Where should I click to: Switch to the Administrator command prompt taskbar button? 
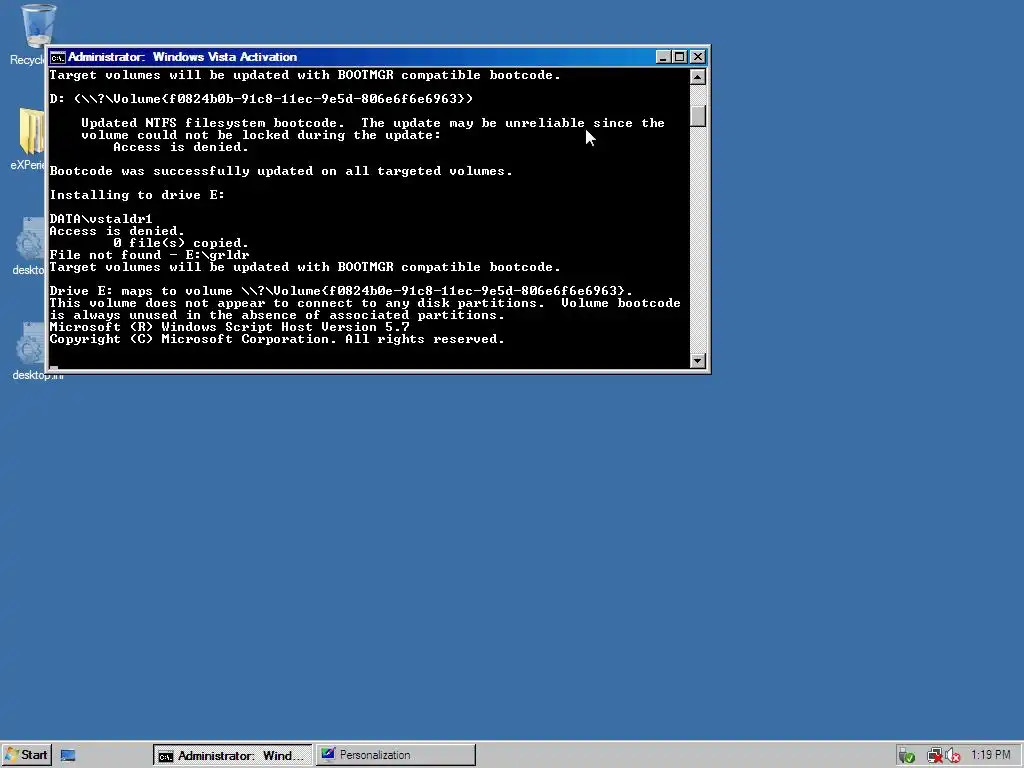click(232, 756)
